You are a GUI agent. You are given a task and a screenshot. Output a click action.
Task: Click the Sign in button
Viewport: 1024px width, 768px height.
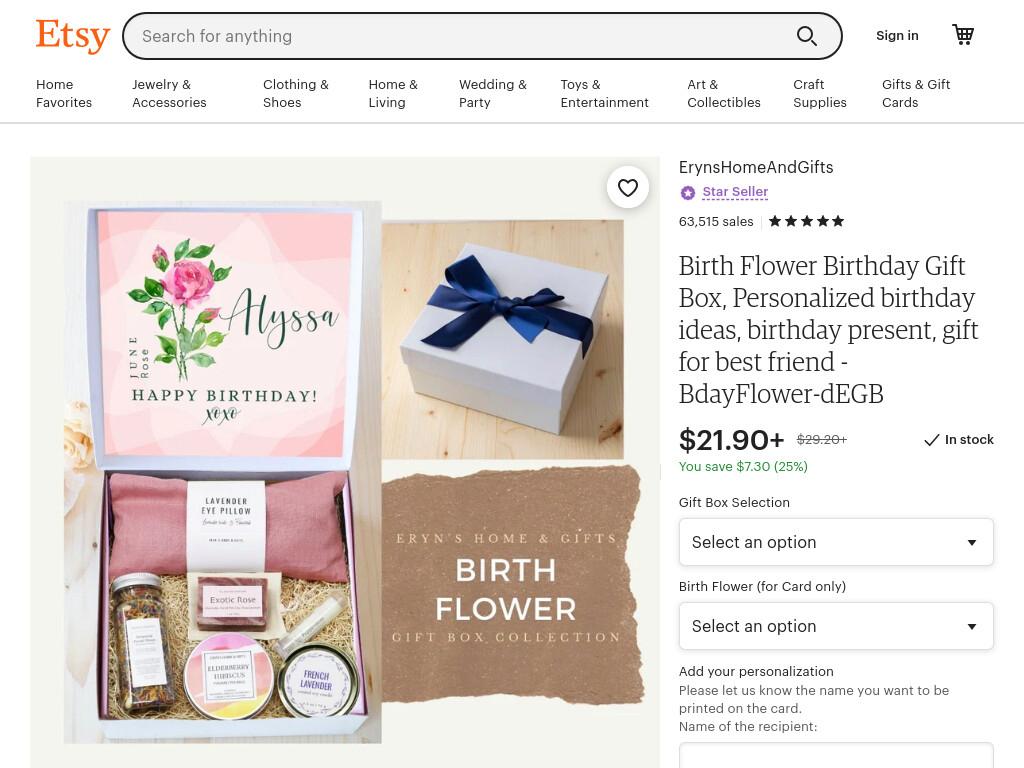tap(897, 36)
